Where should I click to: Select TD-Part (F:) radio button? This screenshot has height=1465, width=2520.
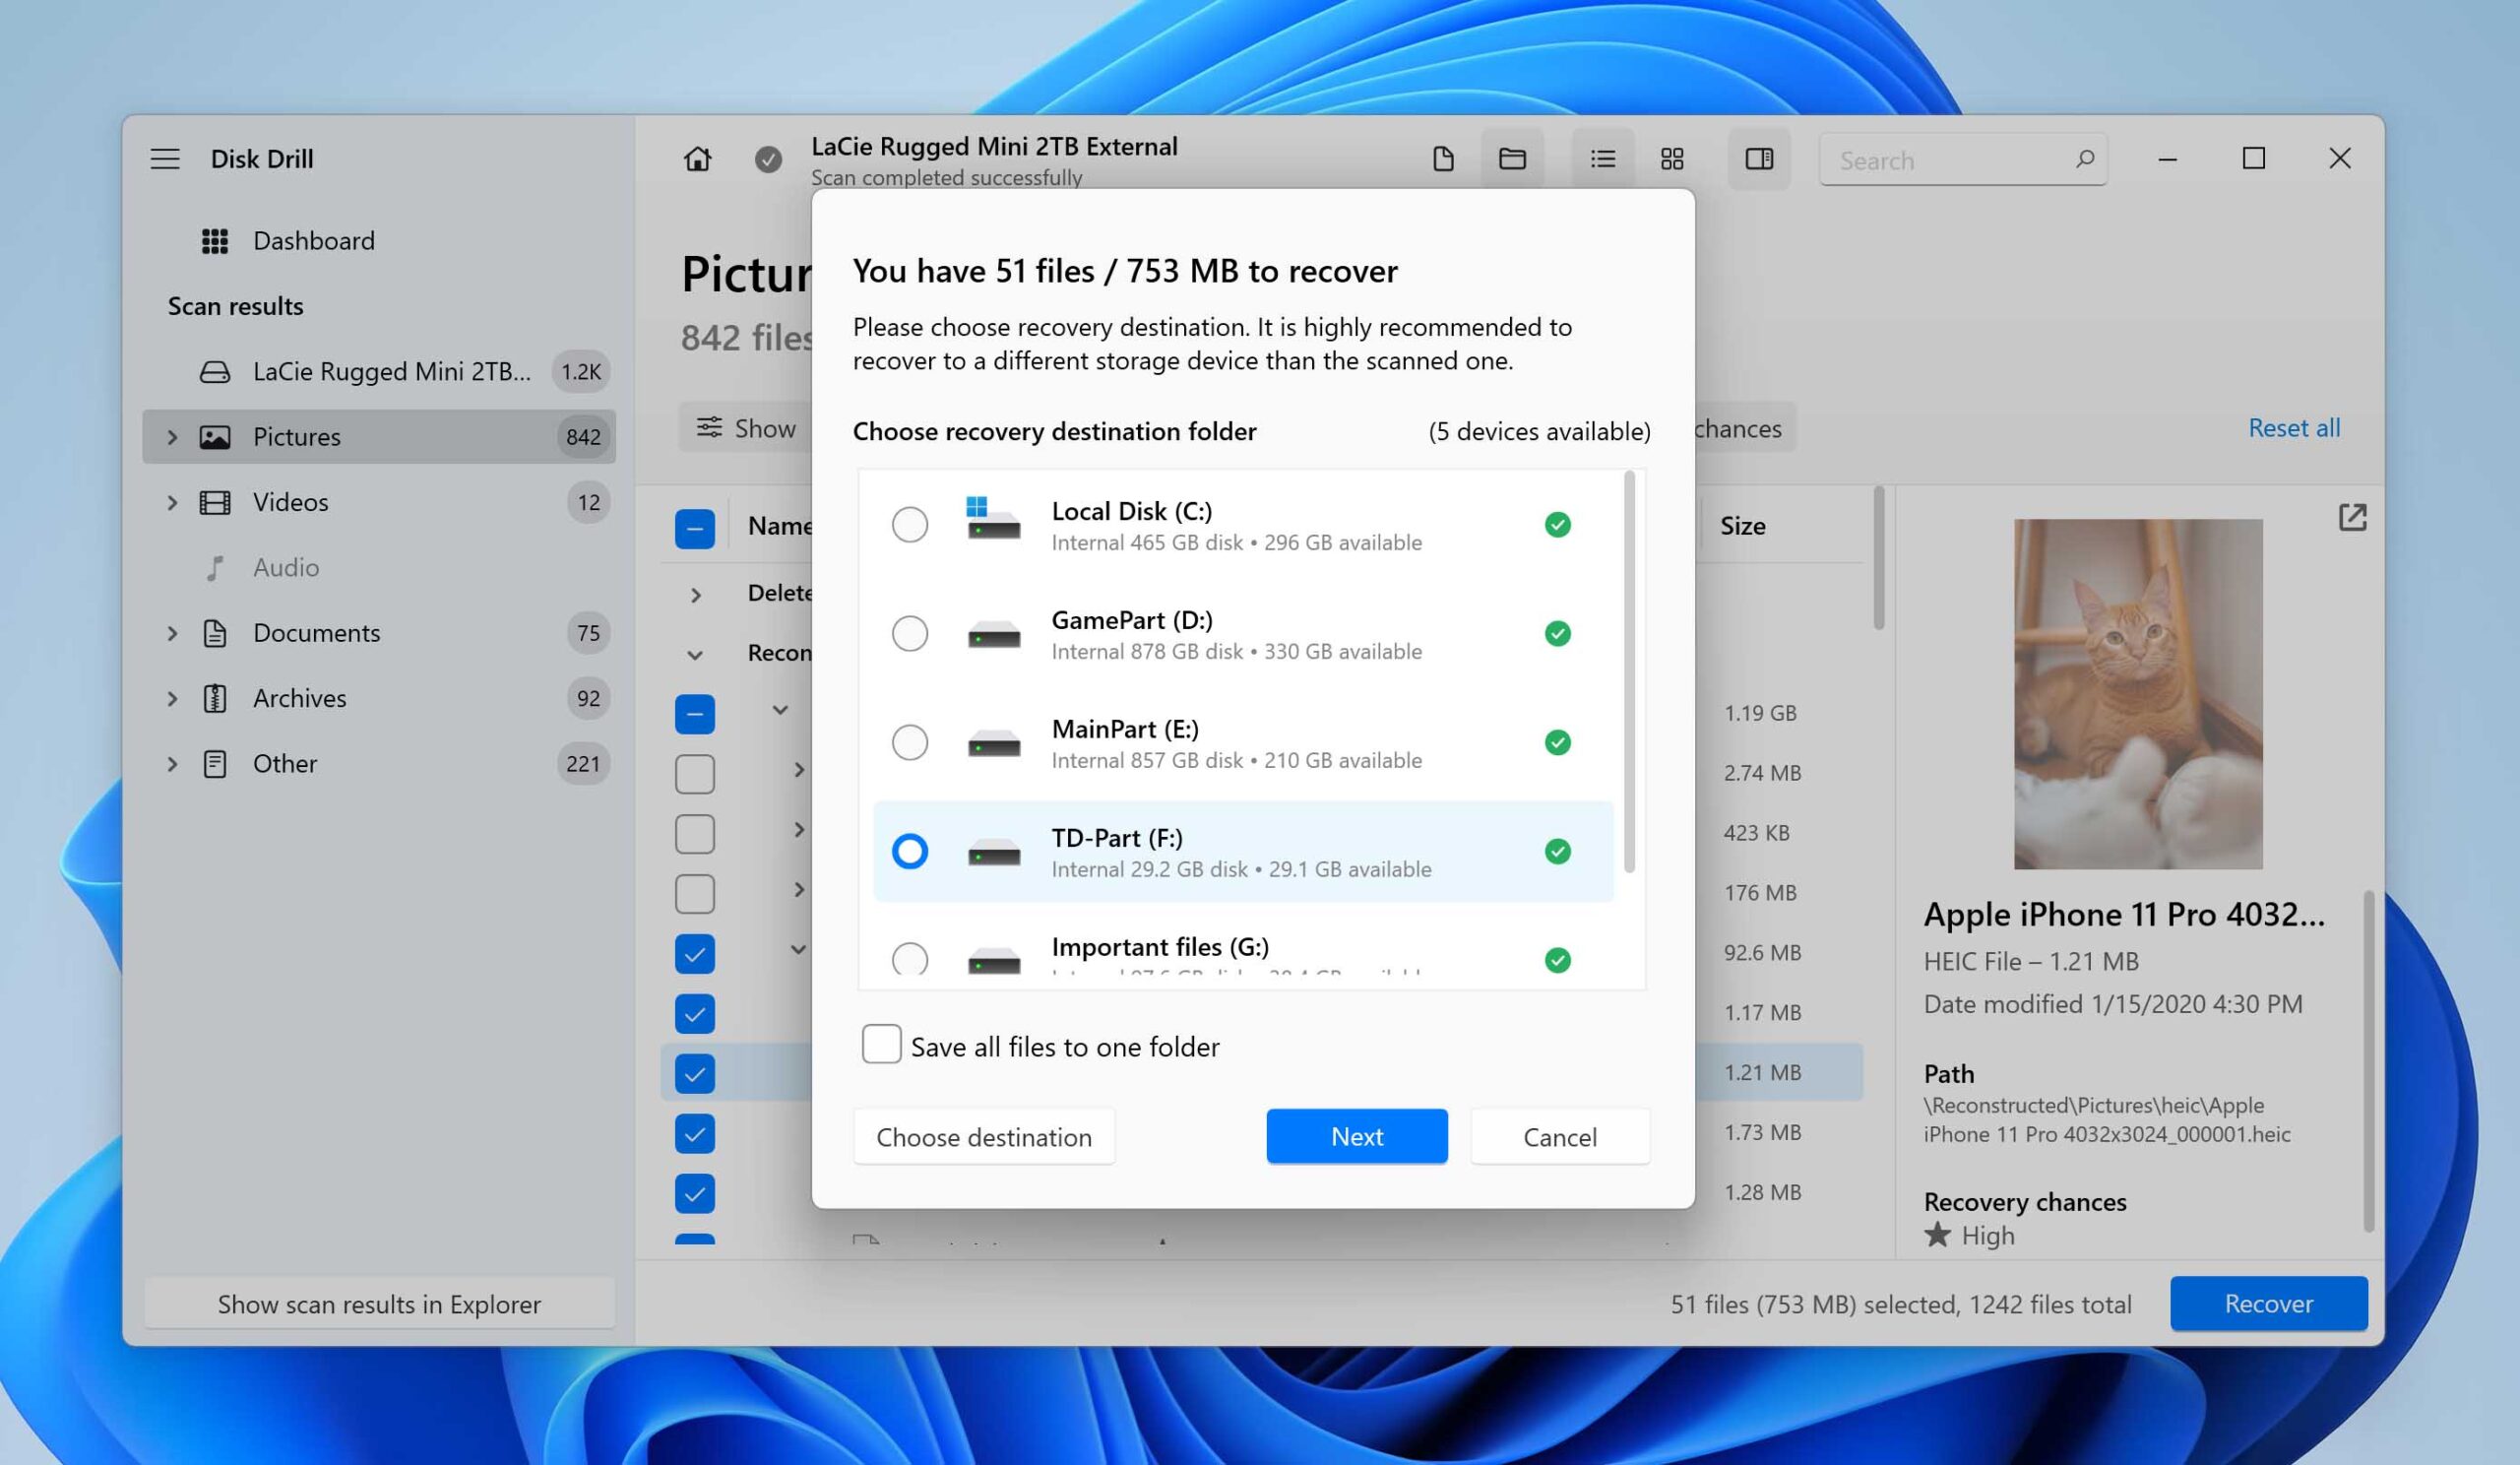(910, 852)
